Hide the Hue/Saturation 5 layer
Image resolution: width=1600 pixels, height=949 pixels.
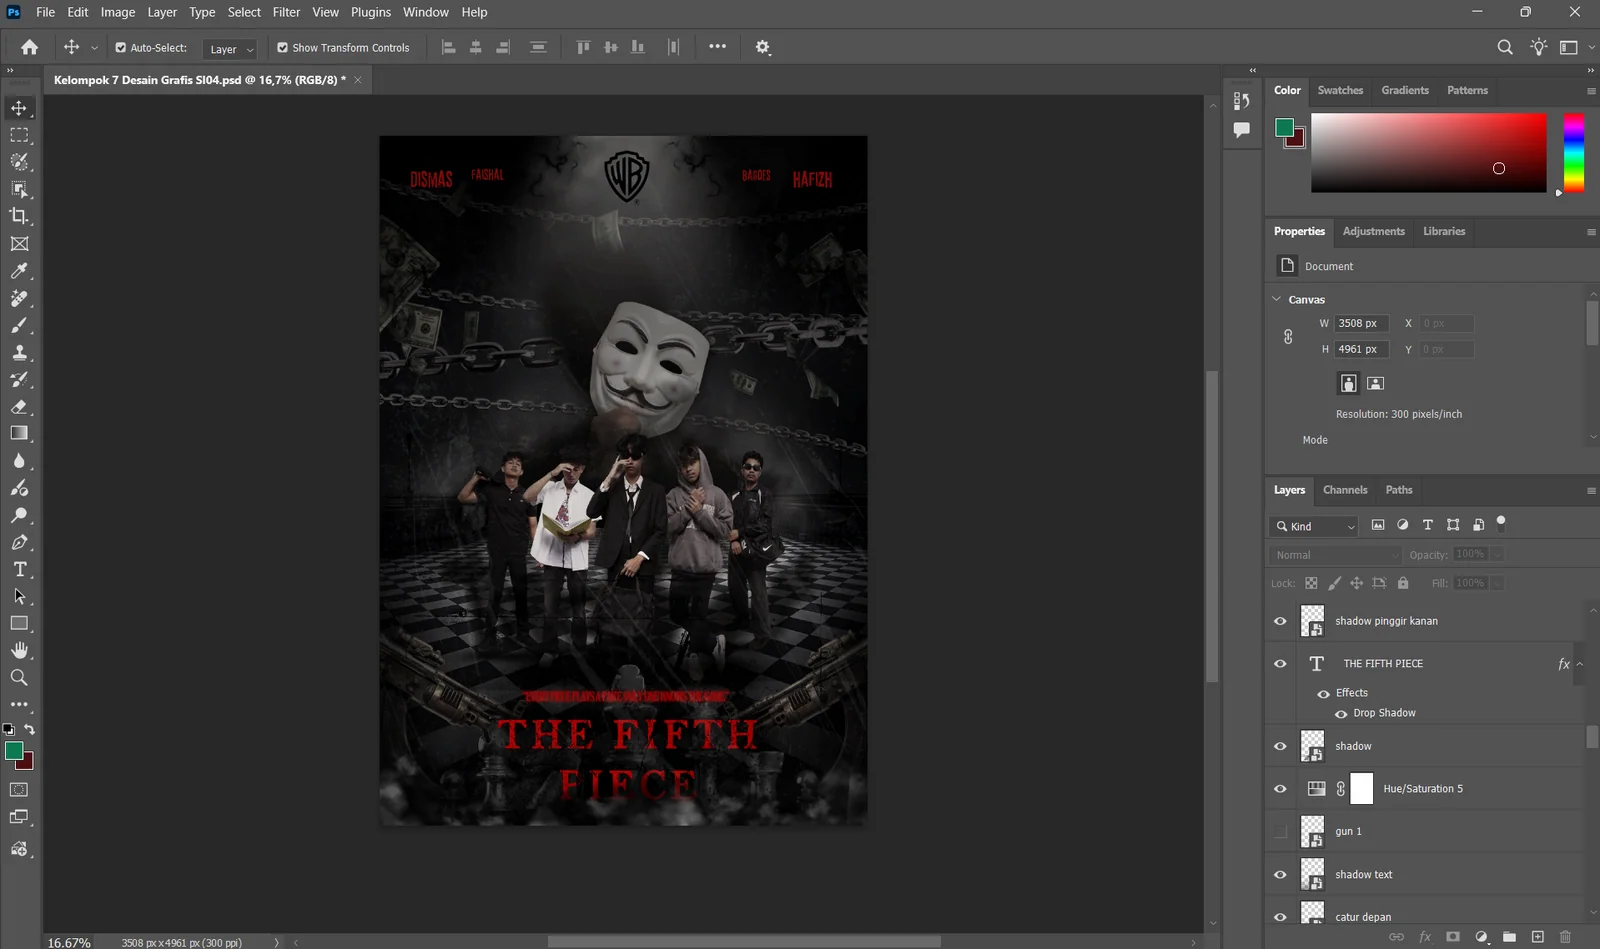coord(1280,789)
